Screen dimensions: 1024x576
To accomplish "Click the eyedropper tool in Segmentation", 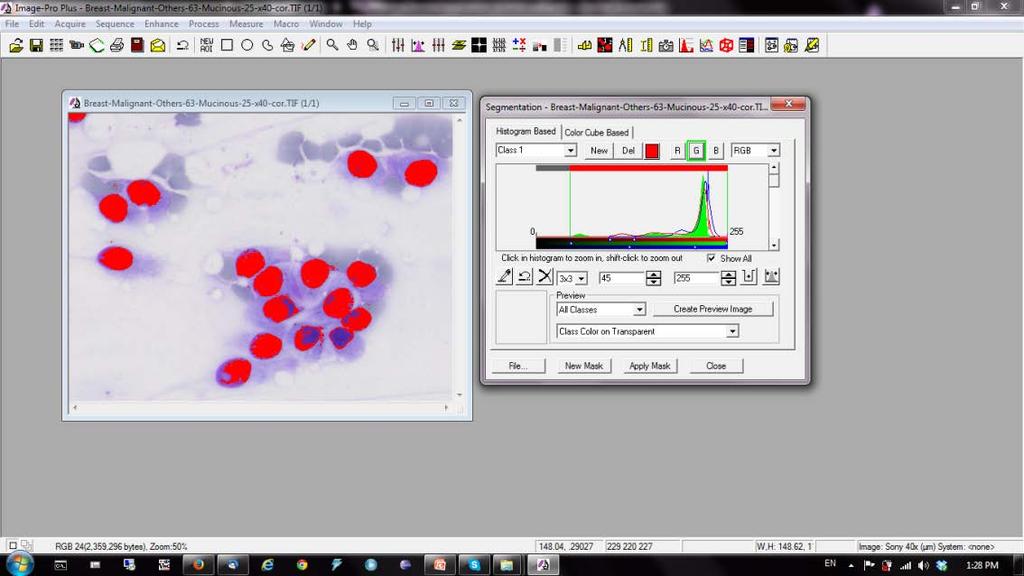I will click(504, 277).
